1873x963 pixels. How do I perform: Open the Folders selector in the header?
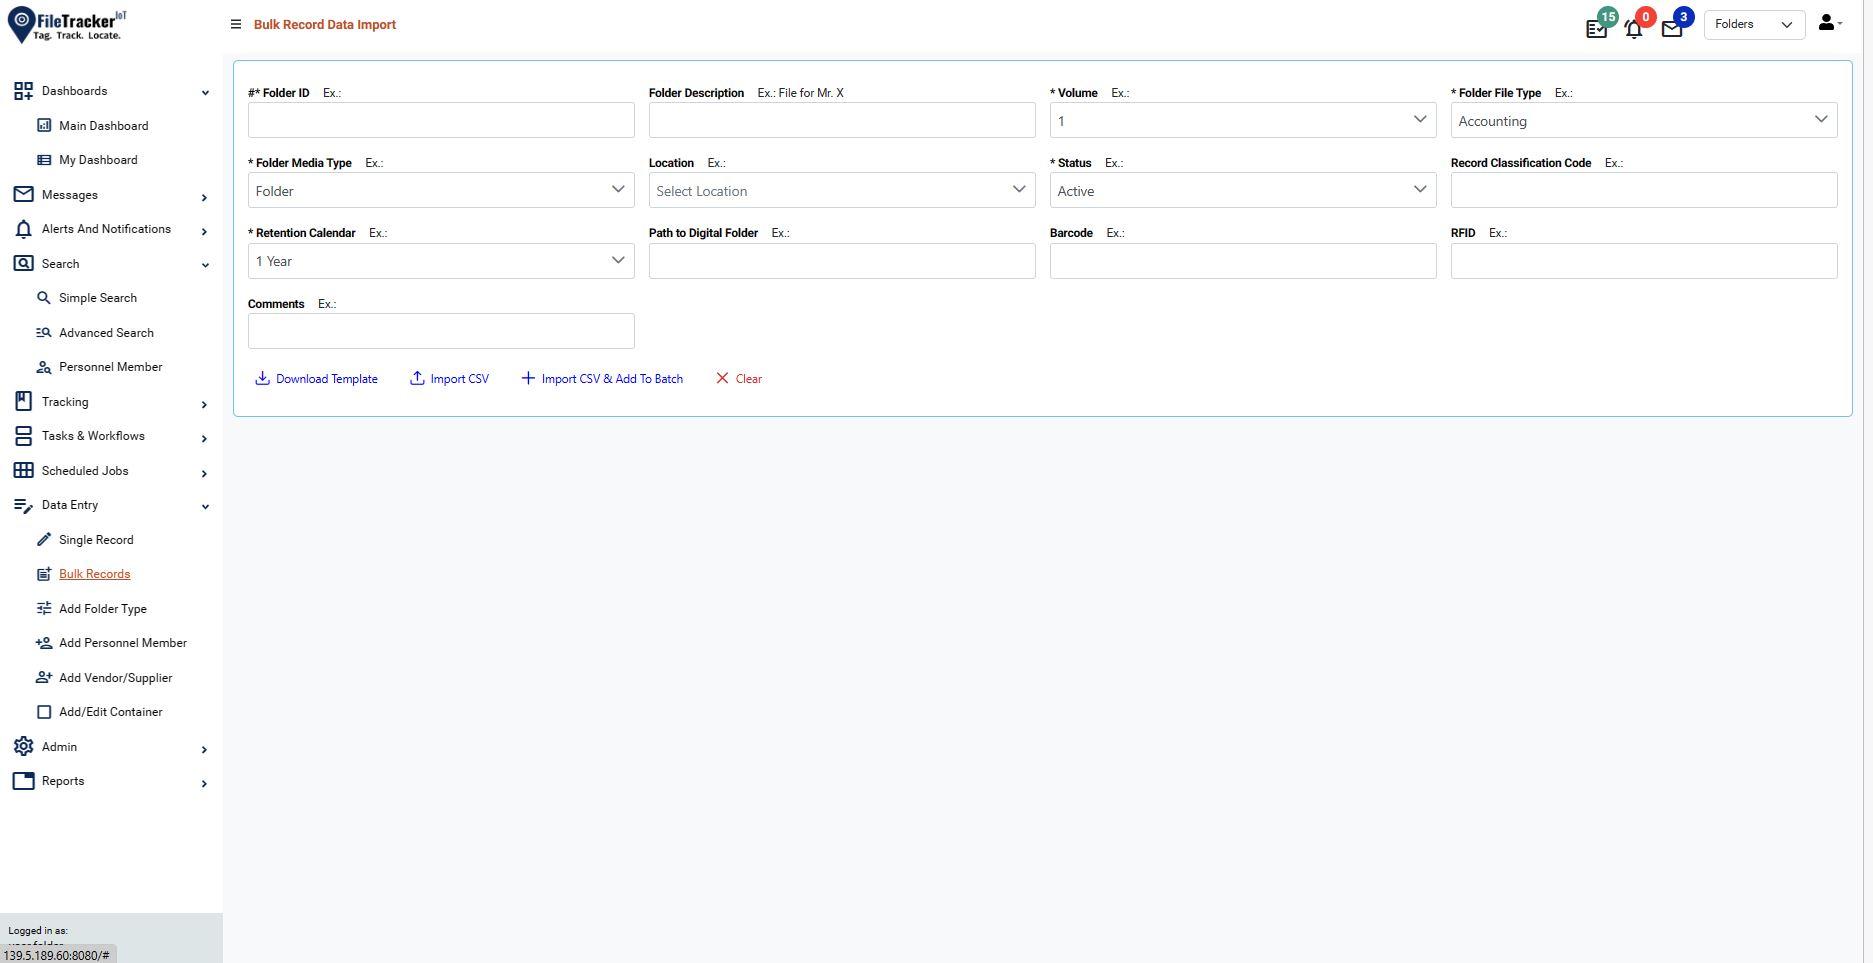(1753, 24)
